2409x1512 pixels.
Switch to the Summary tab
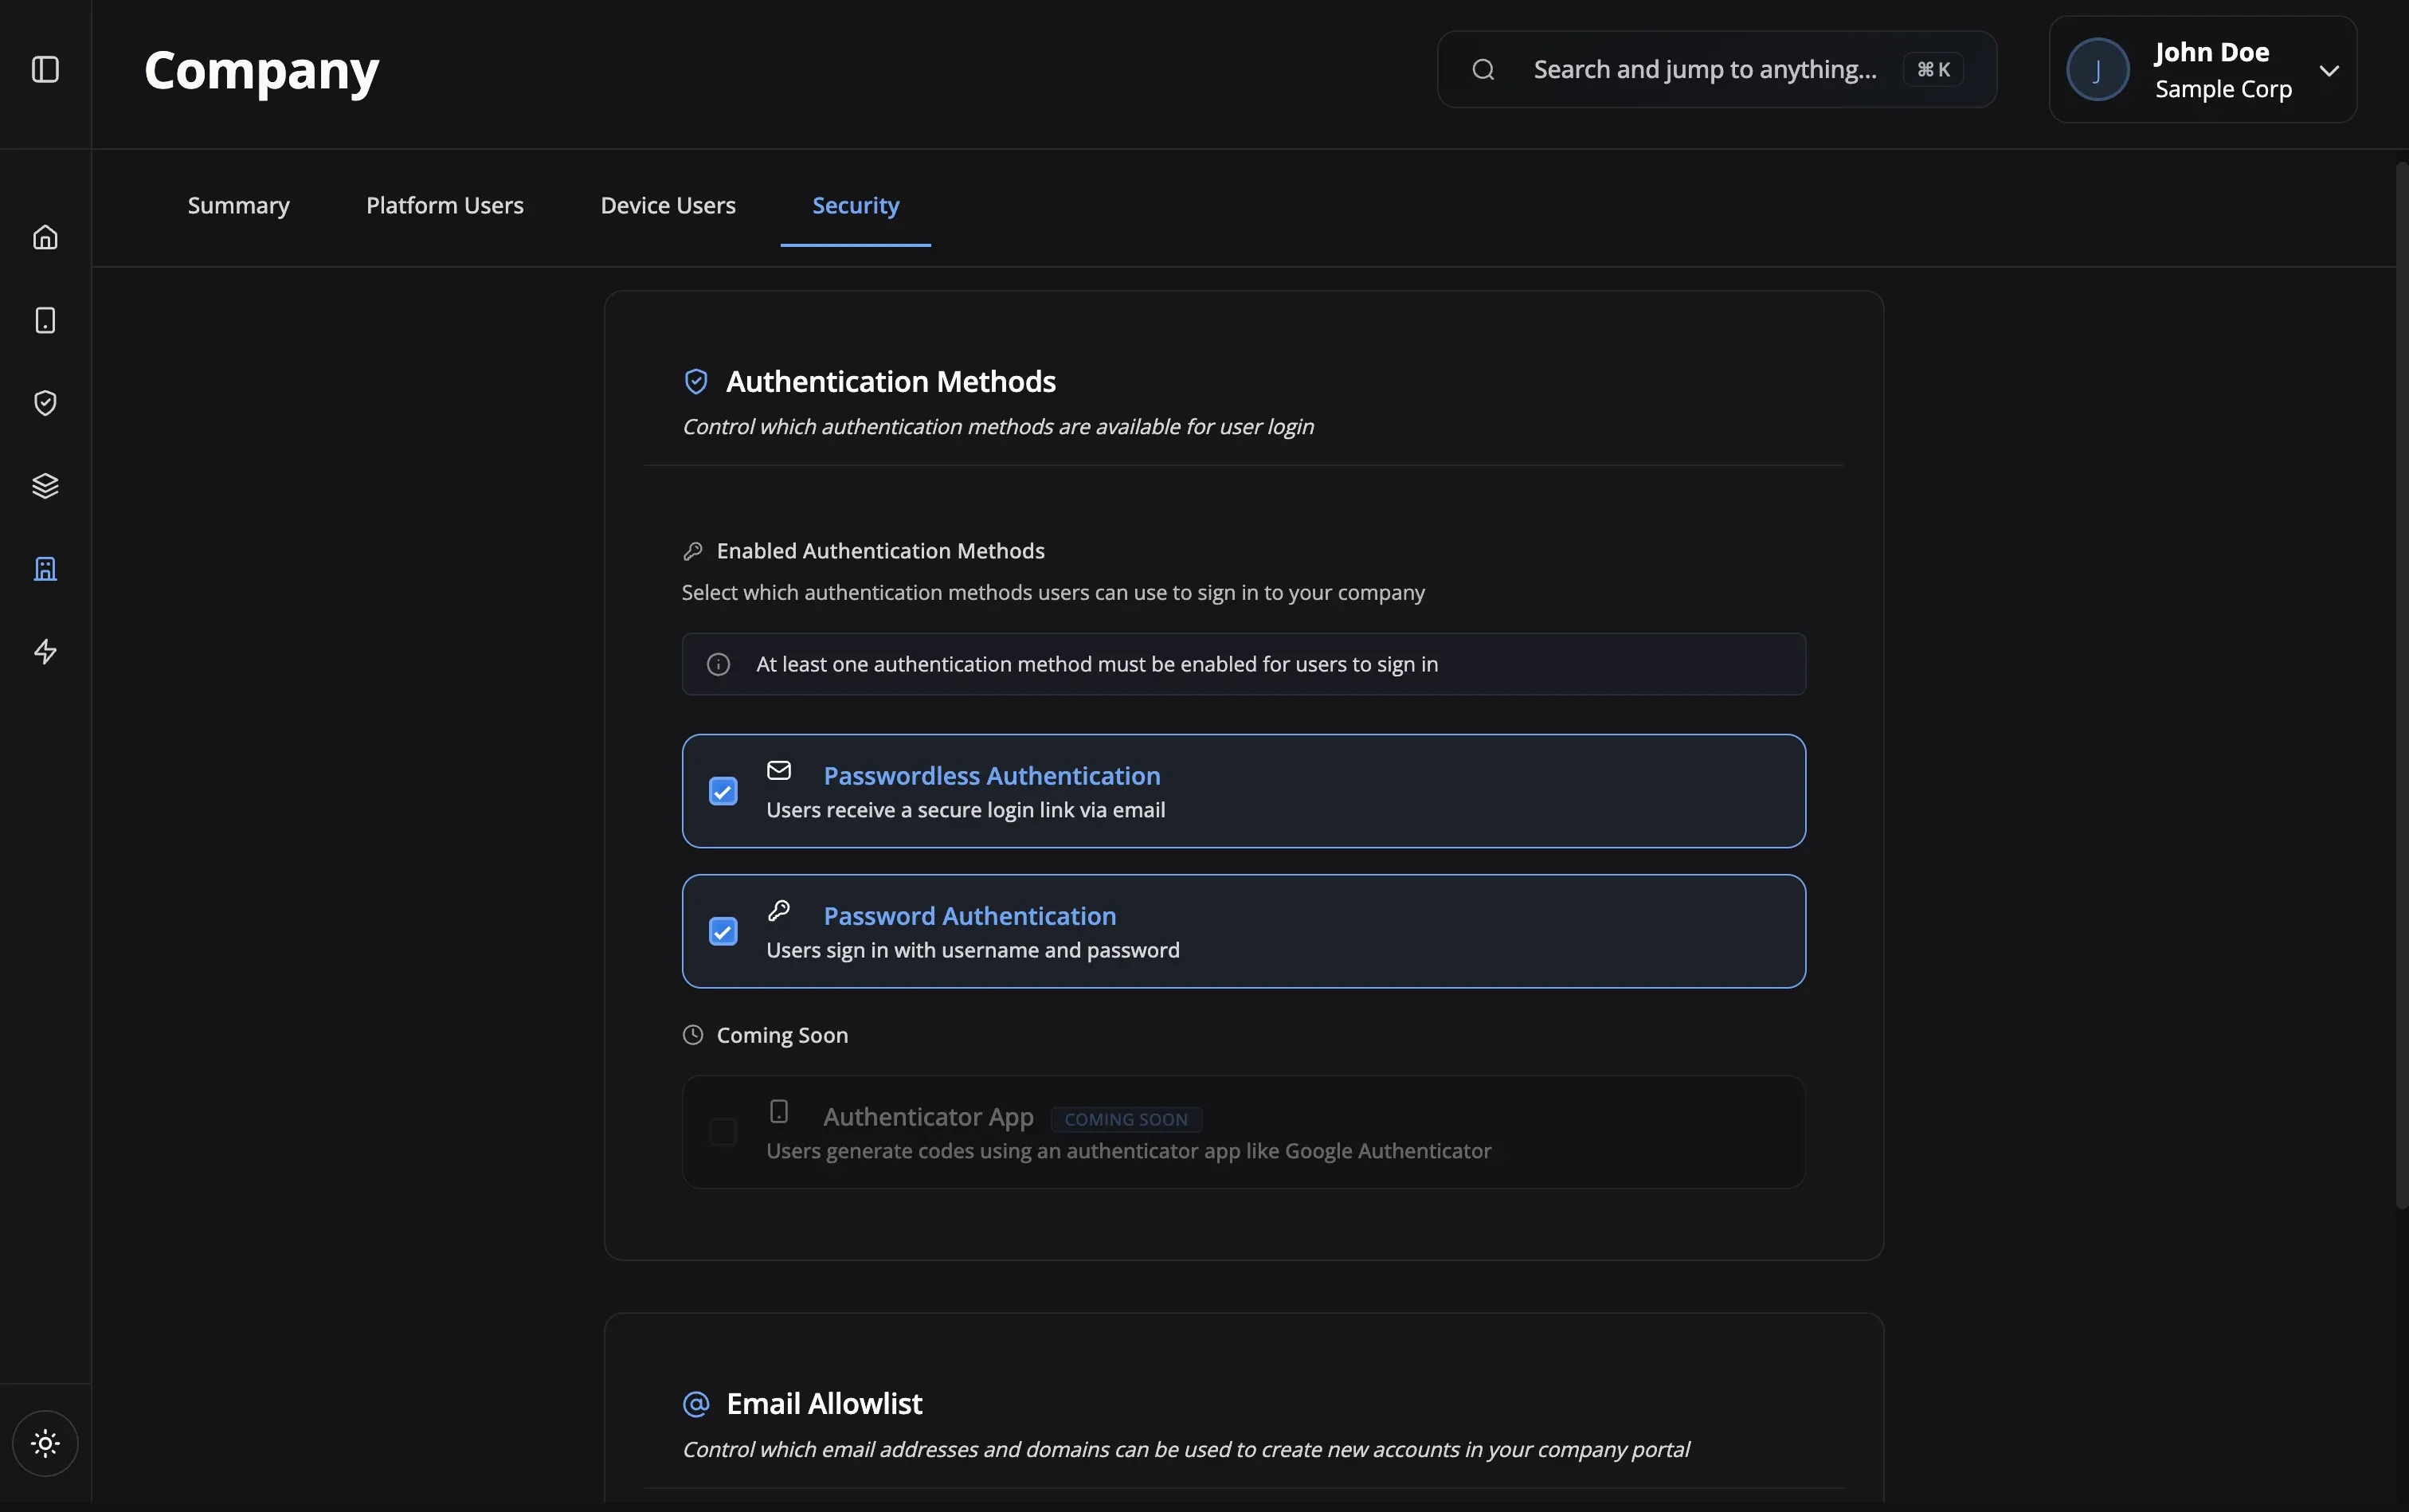tap(239, 205)
